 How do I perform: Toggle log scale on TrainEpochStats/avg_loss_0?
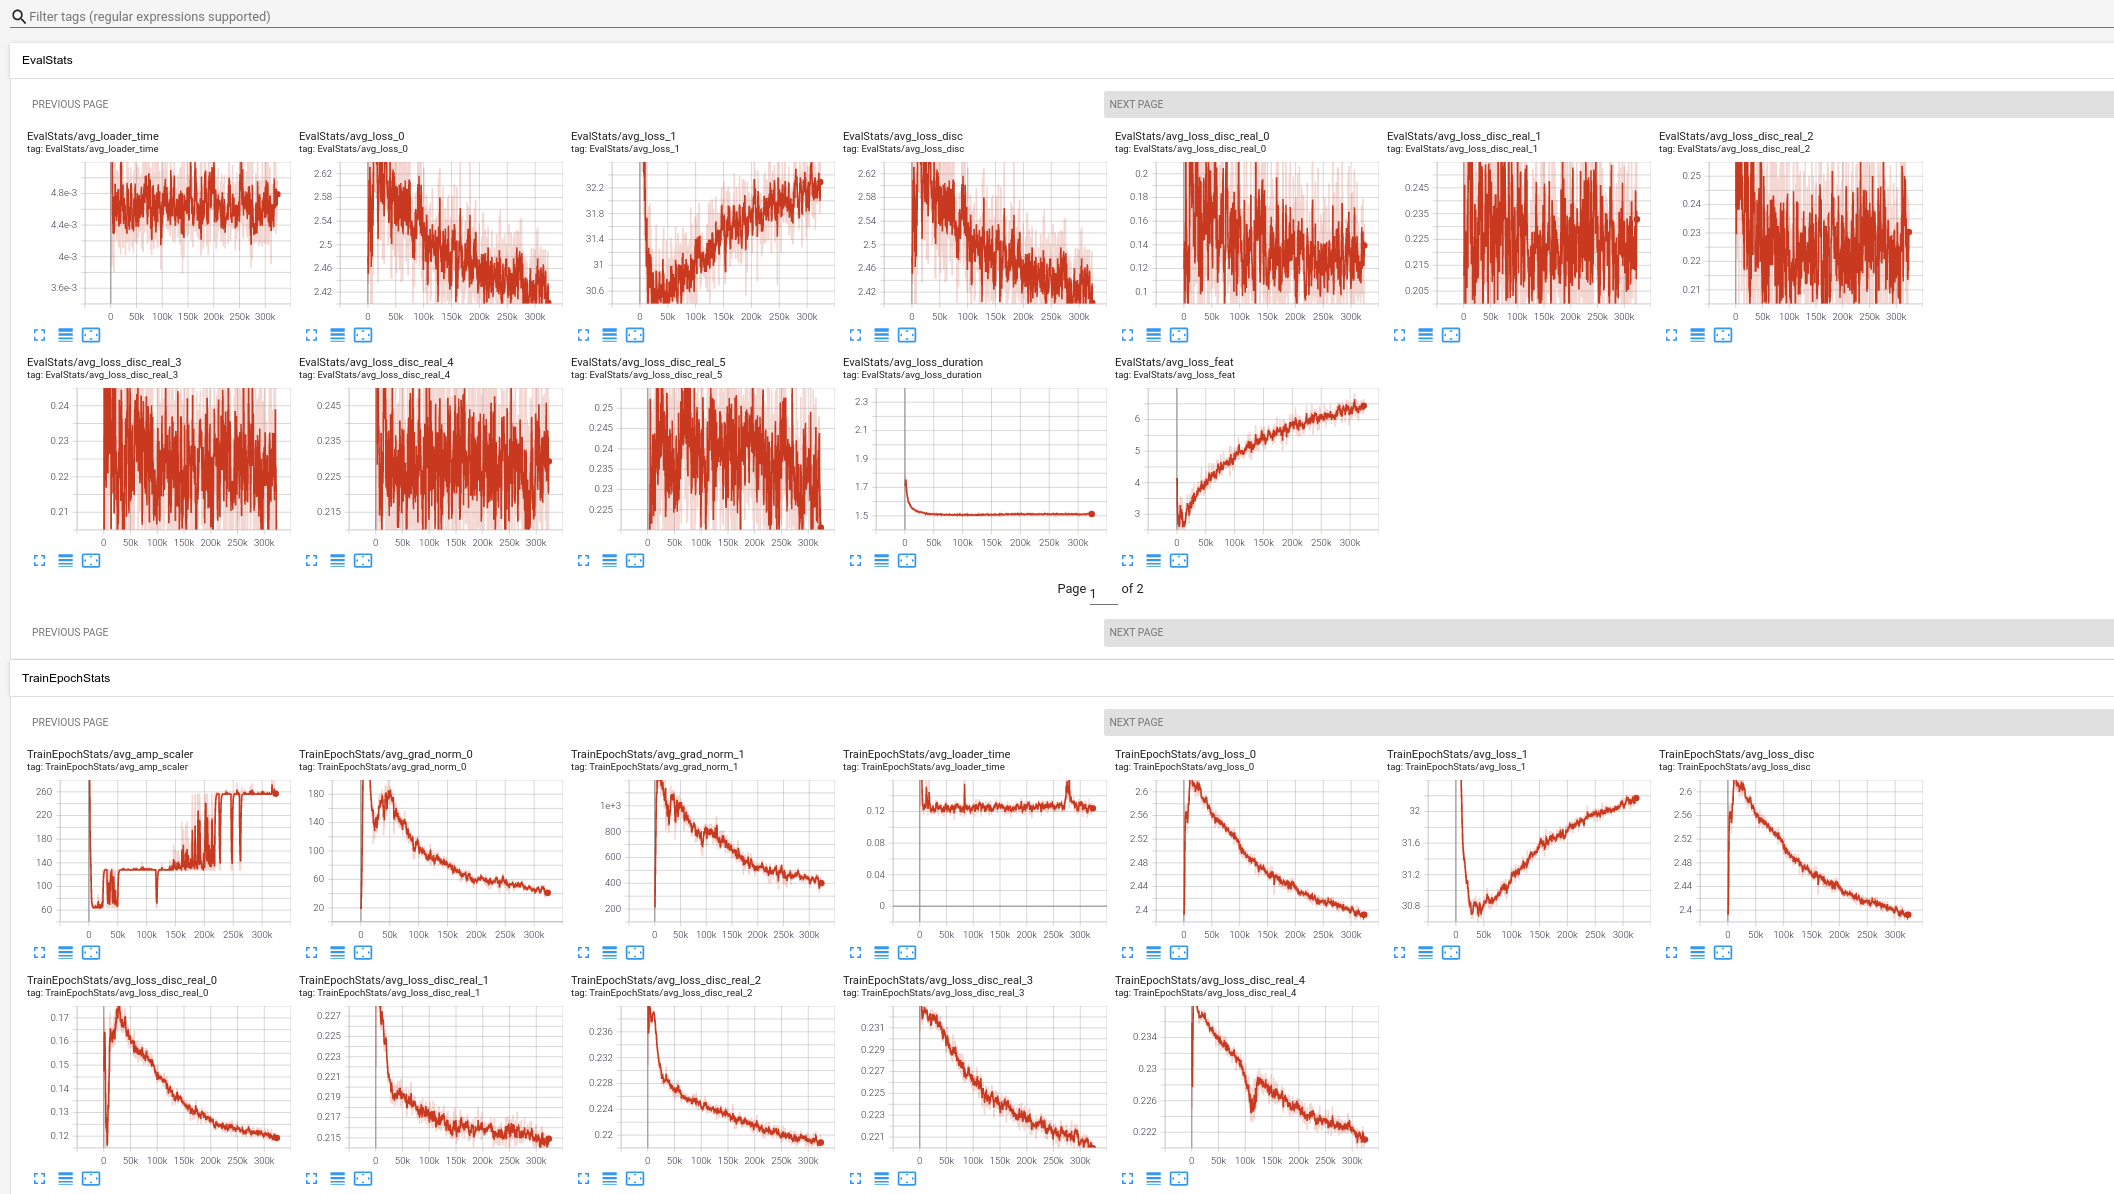point(1154,953)
